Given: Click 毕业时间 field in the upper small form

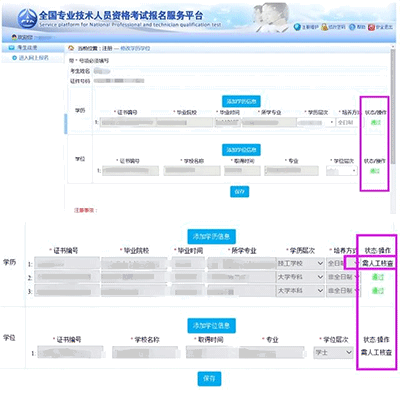Looking at the screenshot, I should click(x=228, y=122).
